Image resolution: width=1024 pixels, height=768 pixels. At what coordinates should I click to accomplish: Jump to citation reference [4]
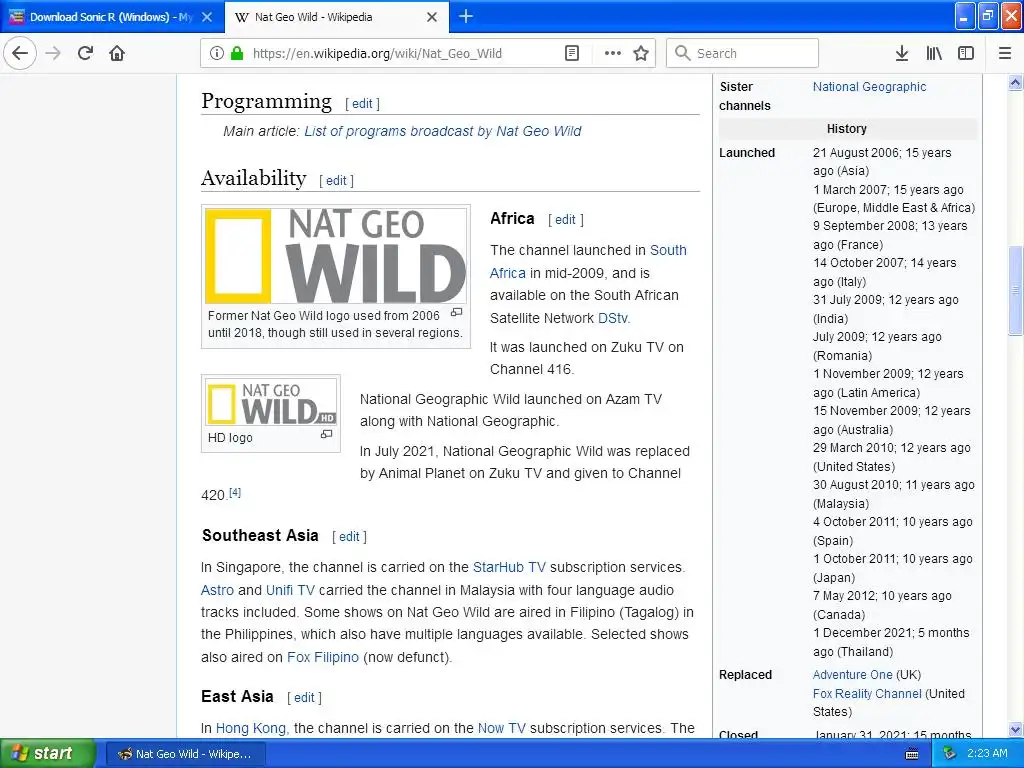(235, 492)
